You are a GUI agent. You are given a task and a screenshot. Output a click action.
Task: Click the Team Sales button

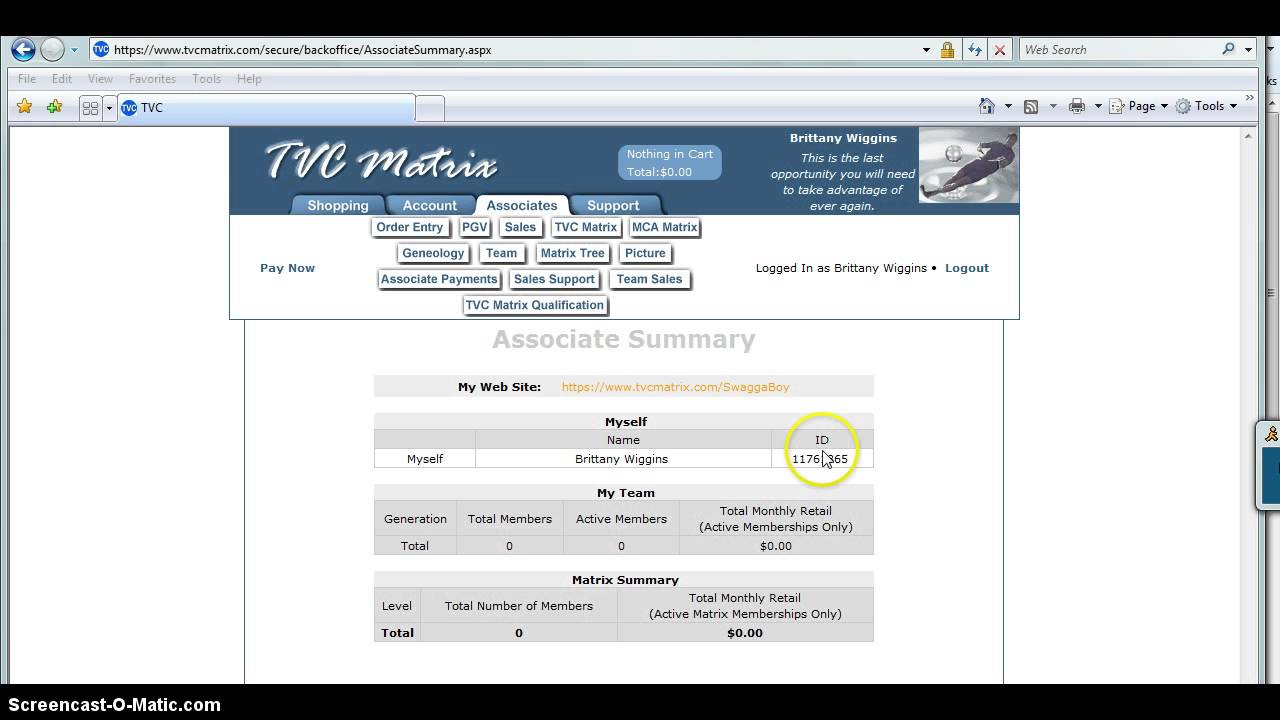tap(649, 279)
